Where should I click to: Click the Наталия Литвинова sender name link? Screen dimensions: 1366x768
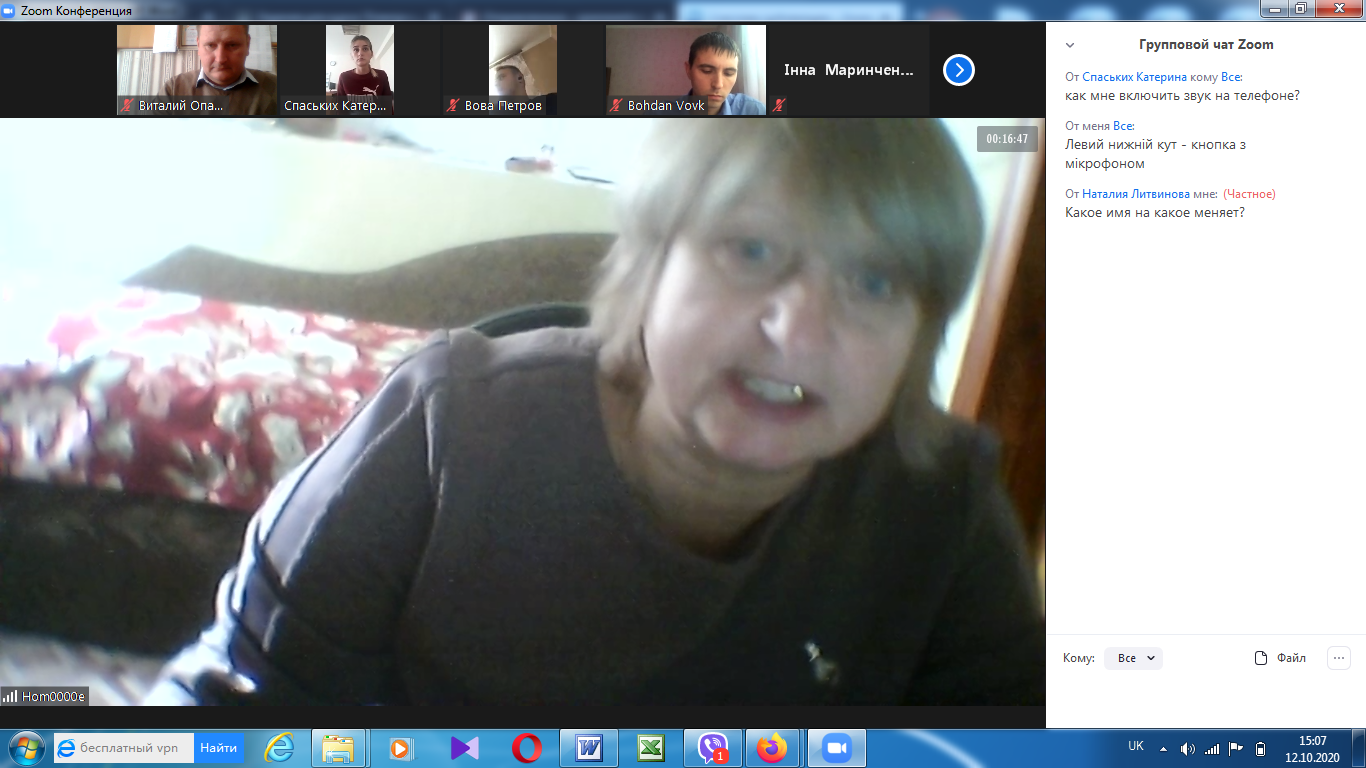click(1135, 194)
